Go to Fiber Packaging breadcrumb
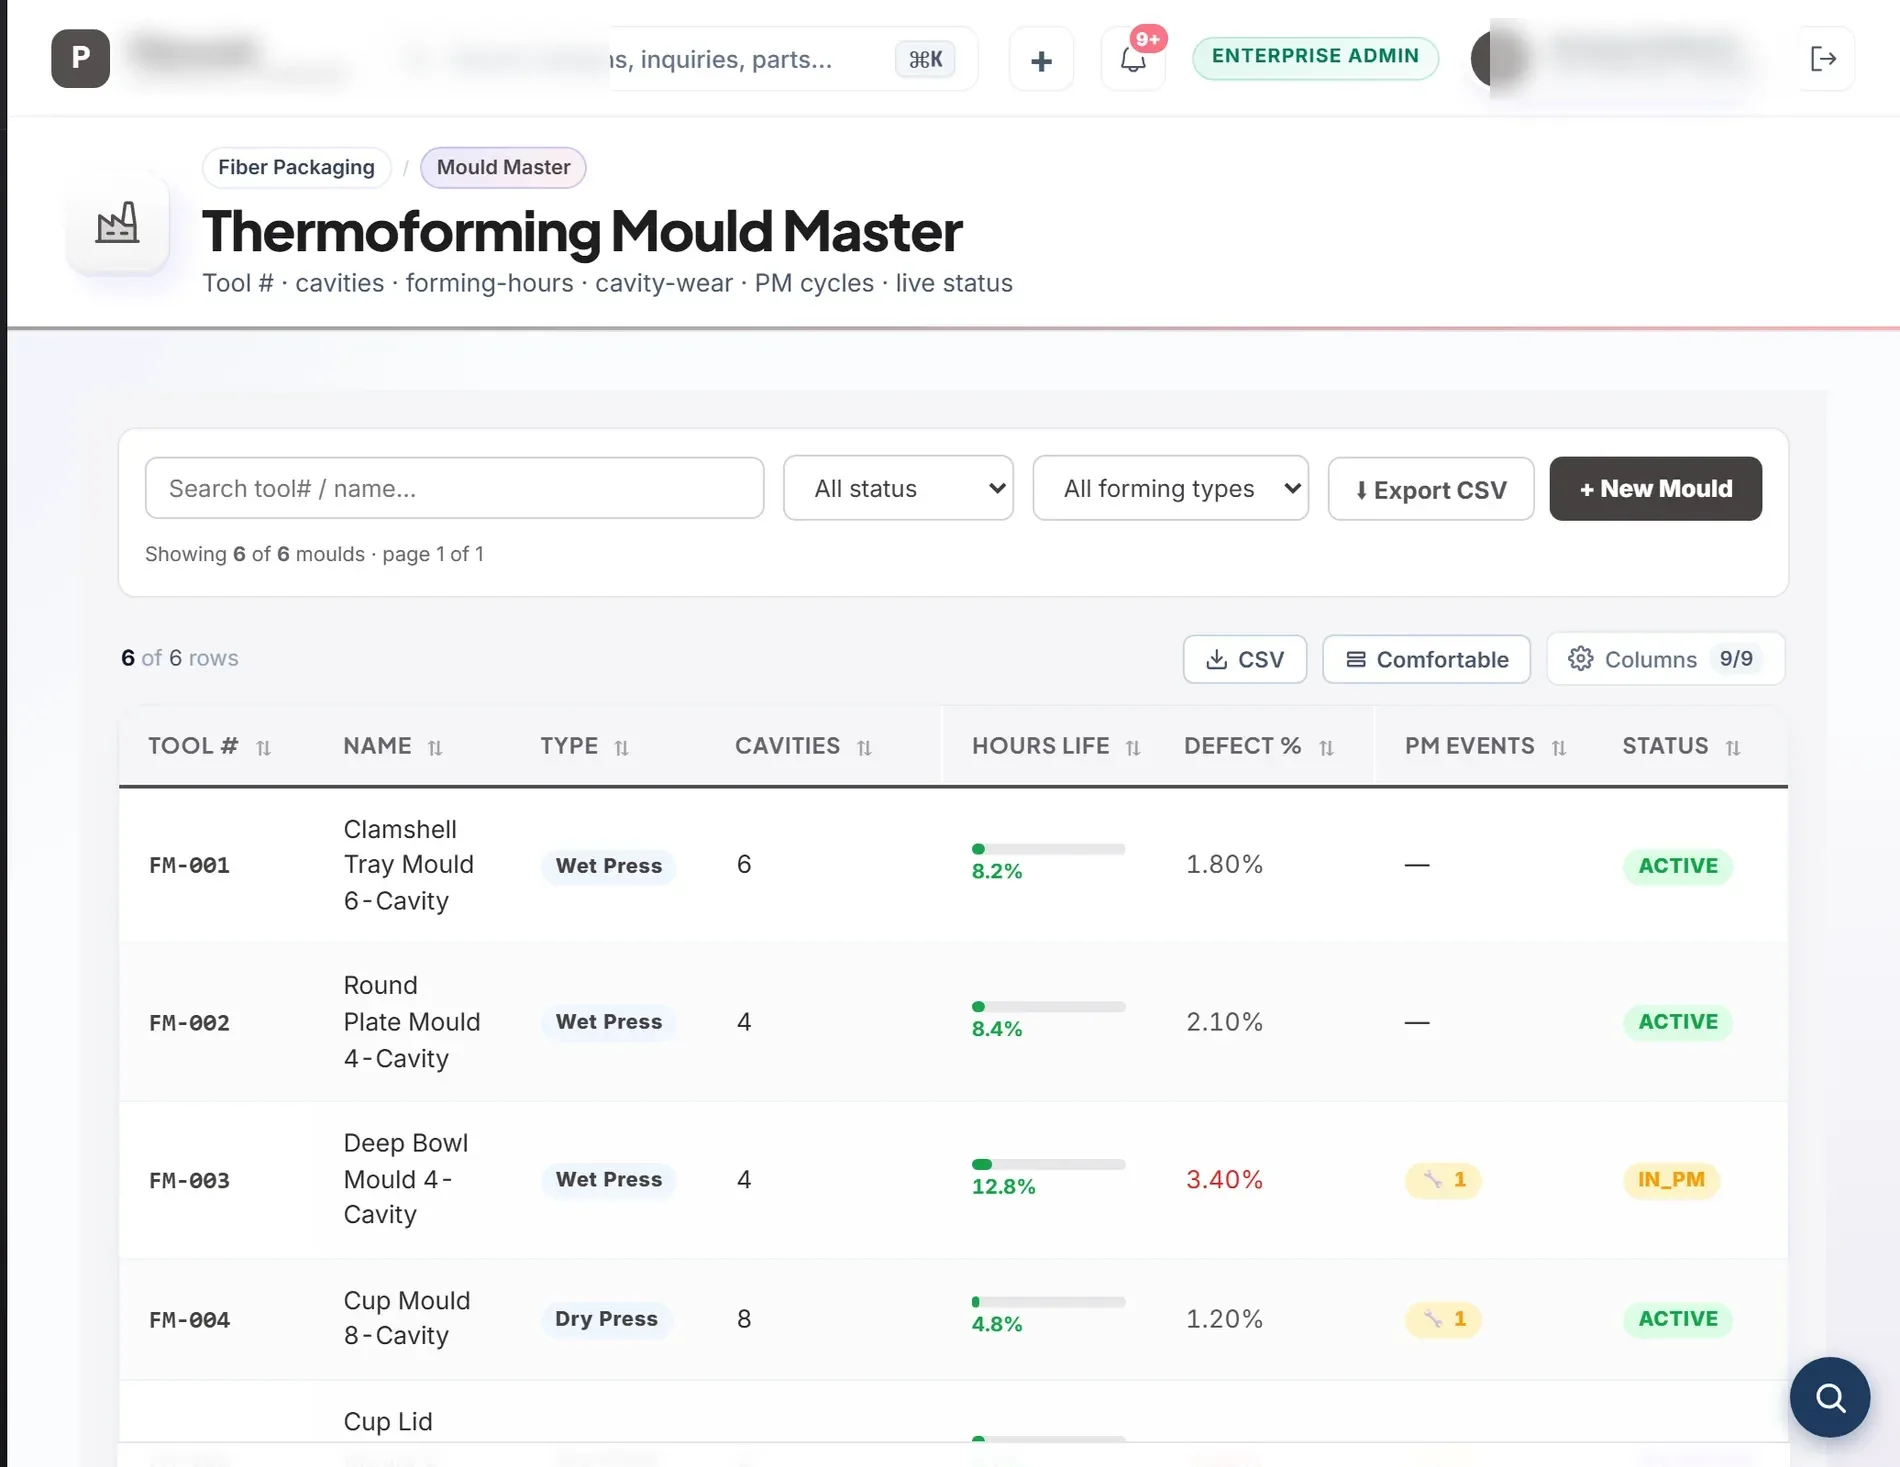1900x1467 pixels. [296, 167]
